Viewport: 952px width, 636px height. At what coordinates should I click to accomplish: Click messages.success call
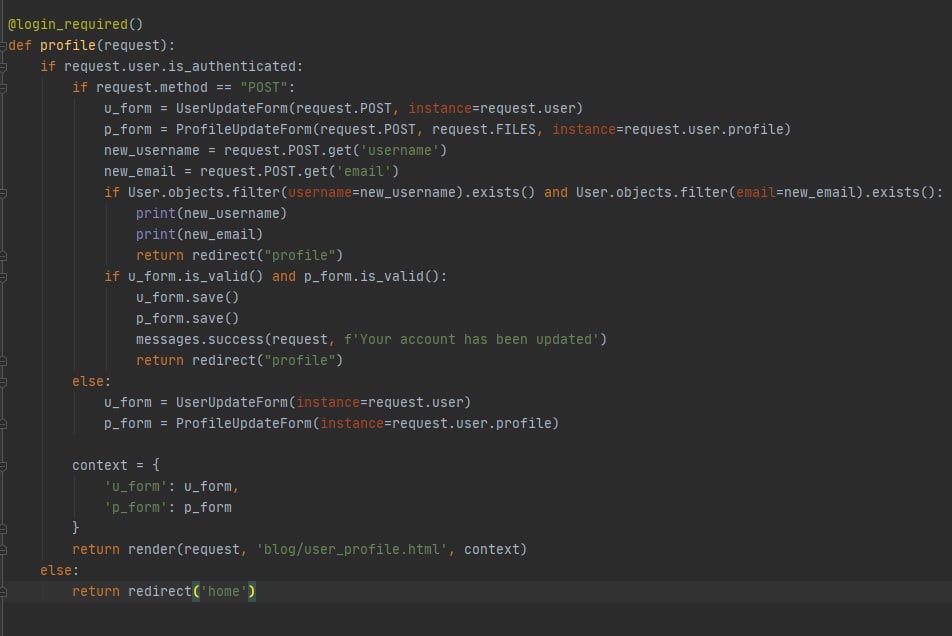point(200,339)
